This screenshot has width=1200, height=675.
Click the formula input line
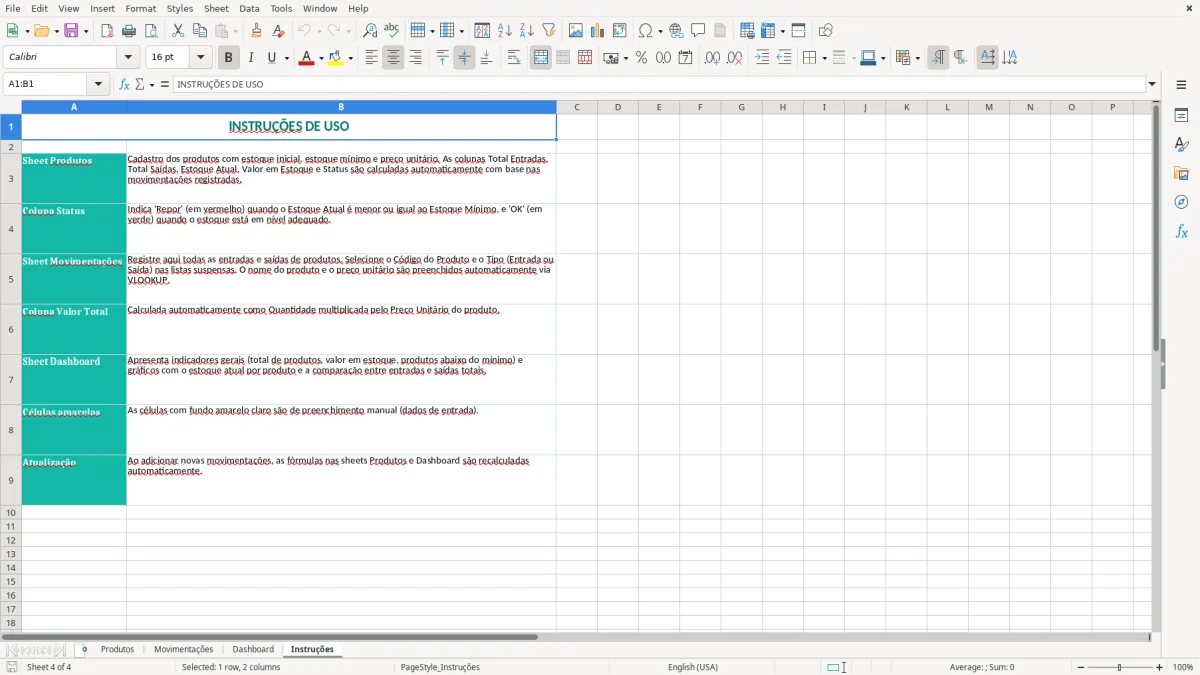coord(659,84)
